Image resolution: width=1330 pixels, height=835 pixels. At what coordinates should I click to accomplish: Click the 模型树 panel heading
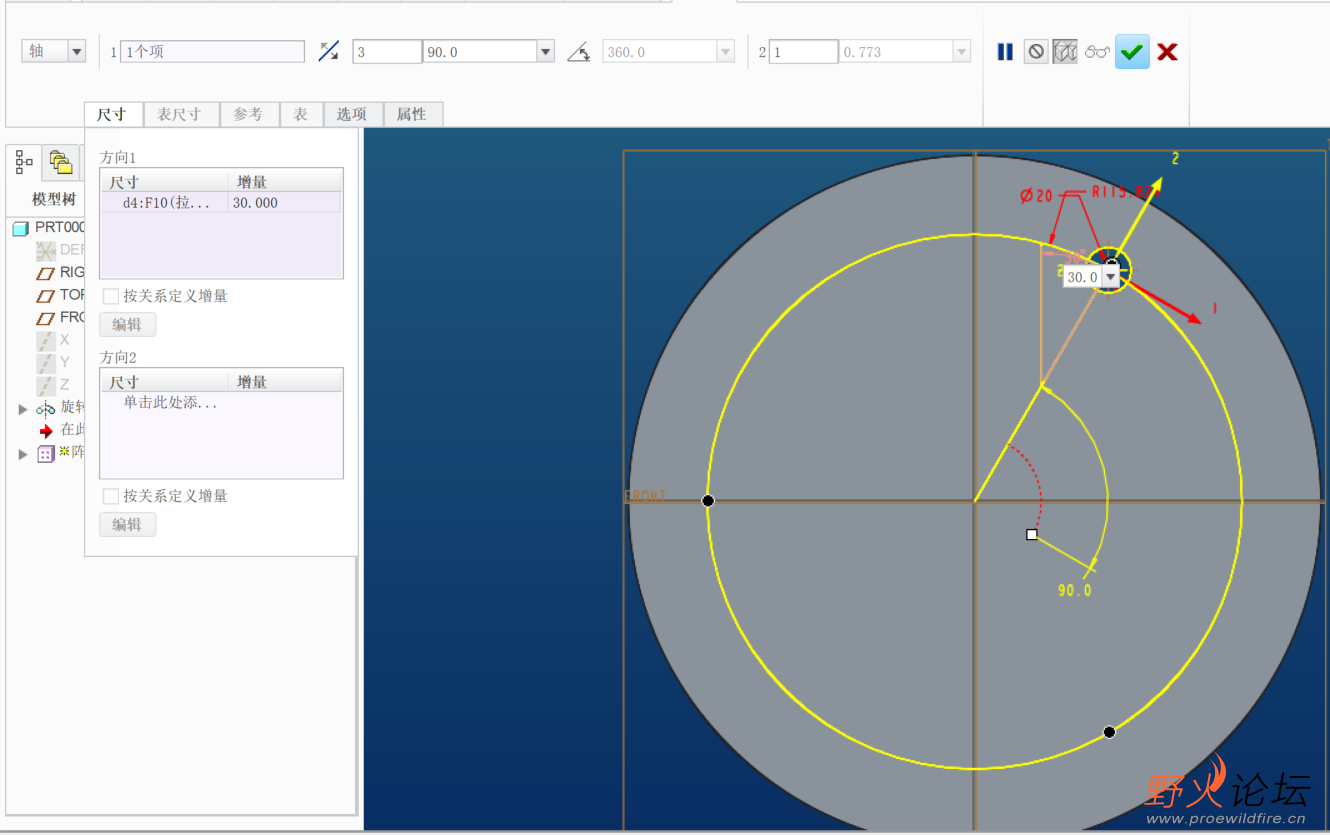[54, 199]
